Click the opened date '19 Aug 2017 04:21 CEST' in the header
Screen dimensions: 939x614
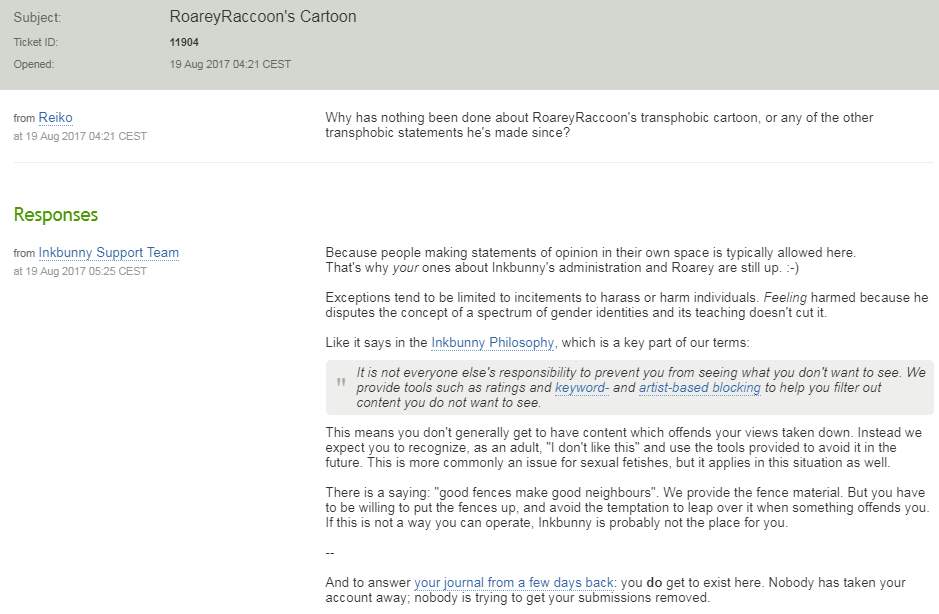(230, 65)
